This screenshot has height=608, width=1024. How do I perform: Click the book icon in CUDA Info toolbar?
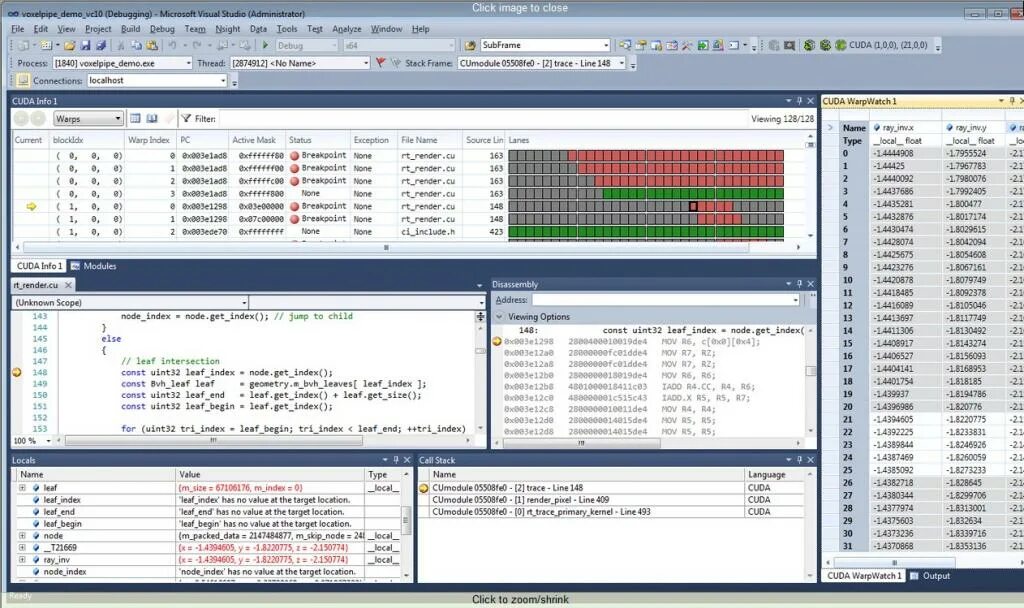tap(152, 118)
